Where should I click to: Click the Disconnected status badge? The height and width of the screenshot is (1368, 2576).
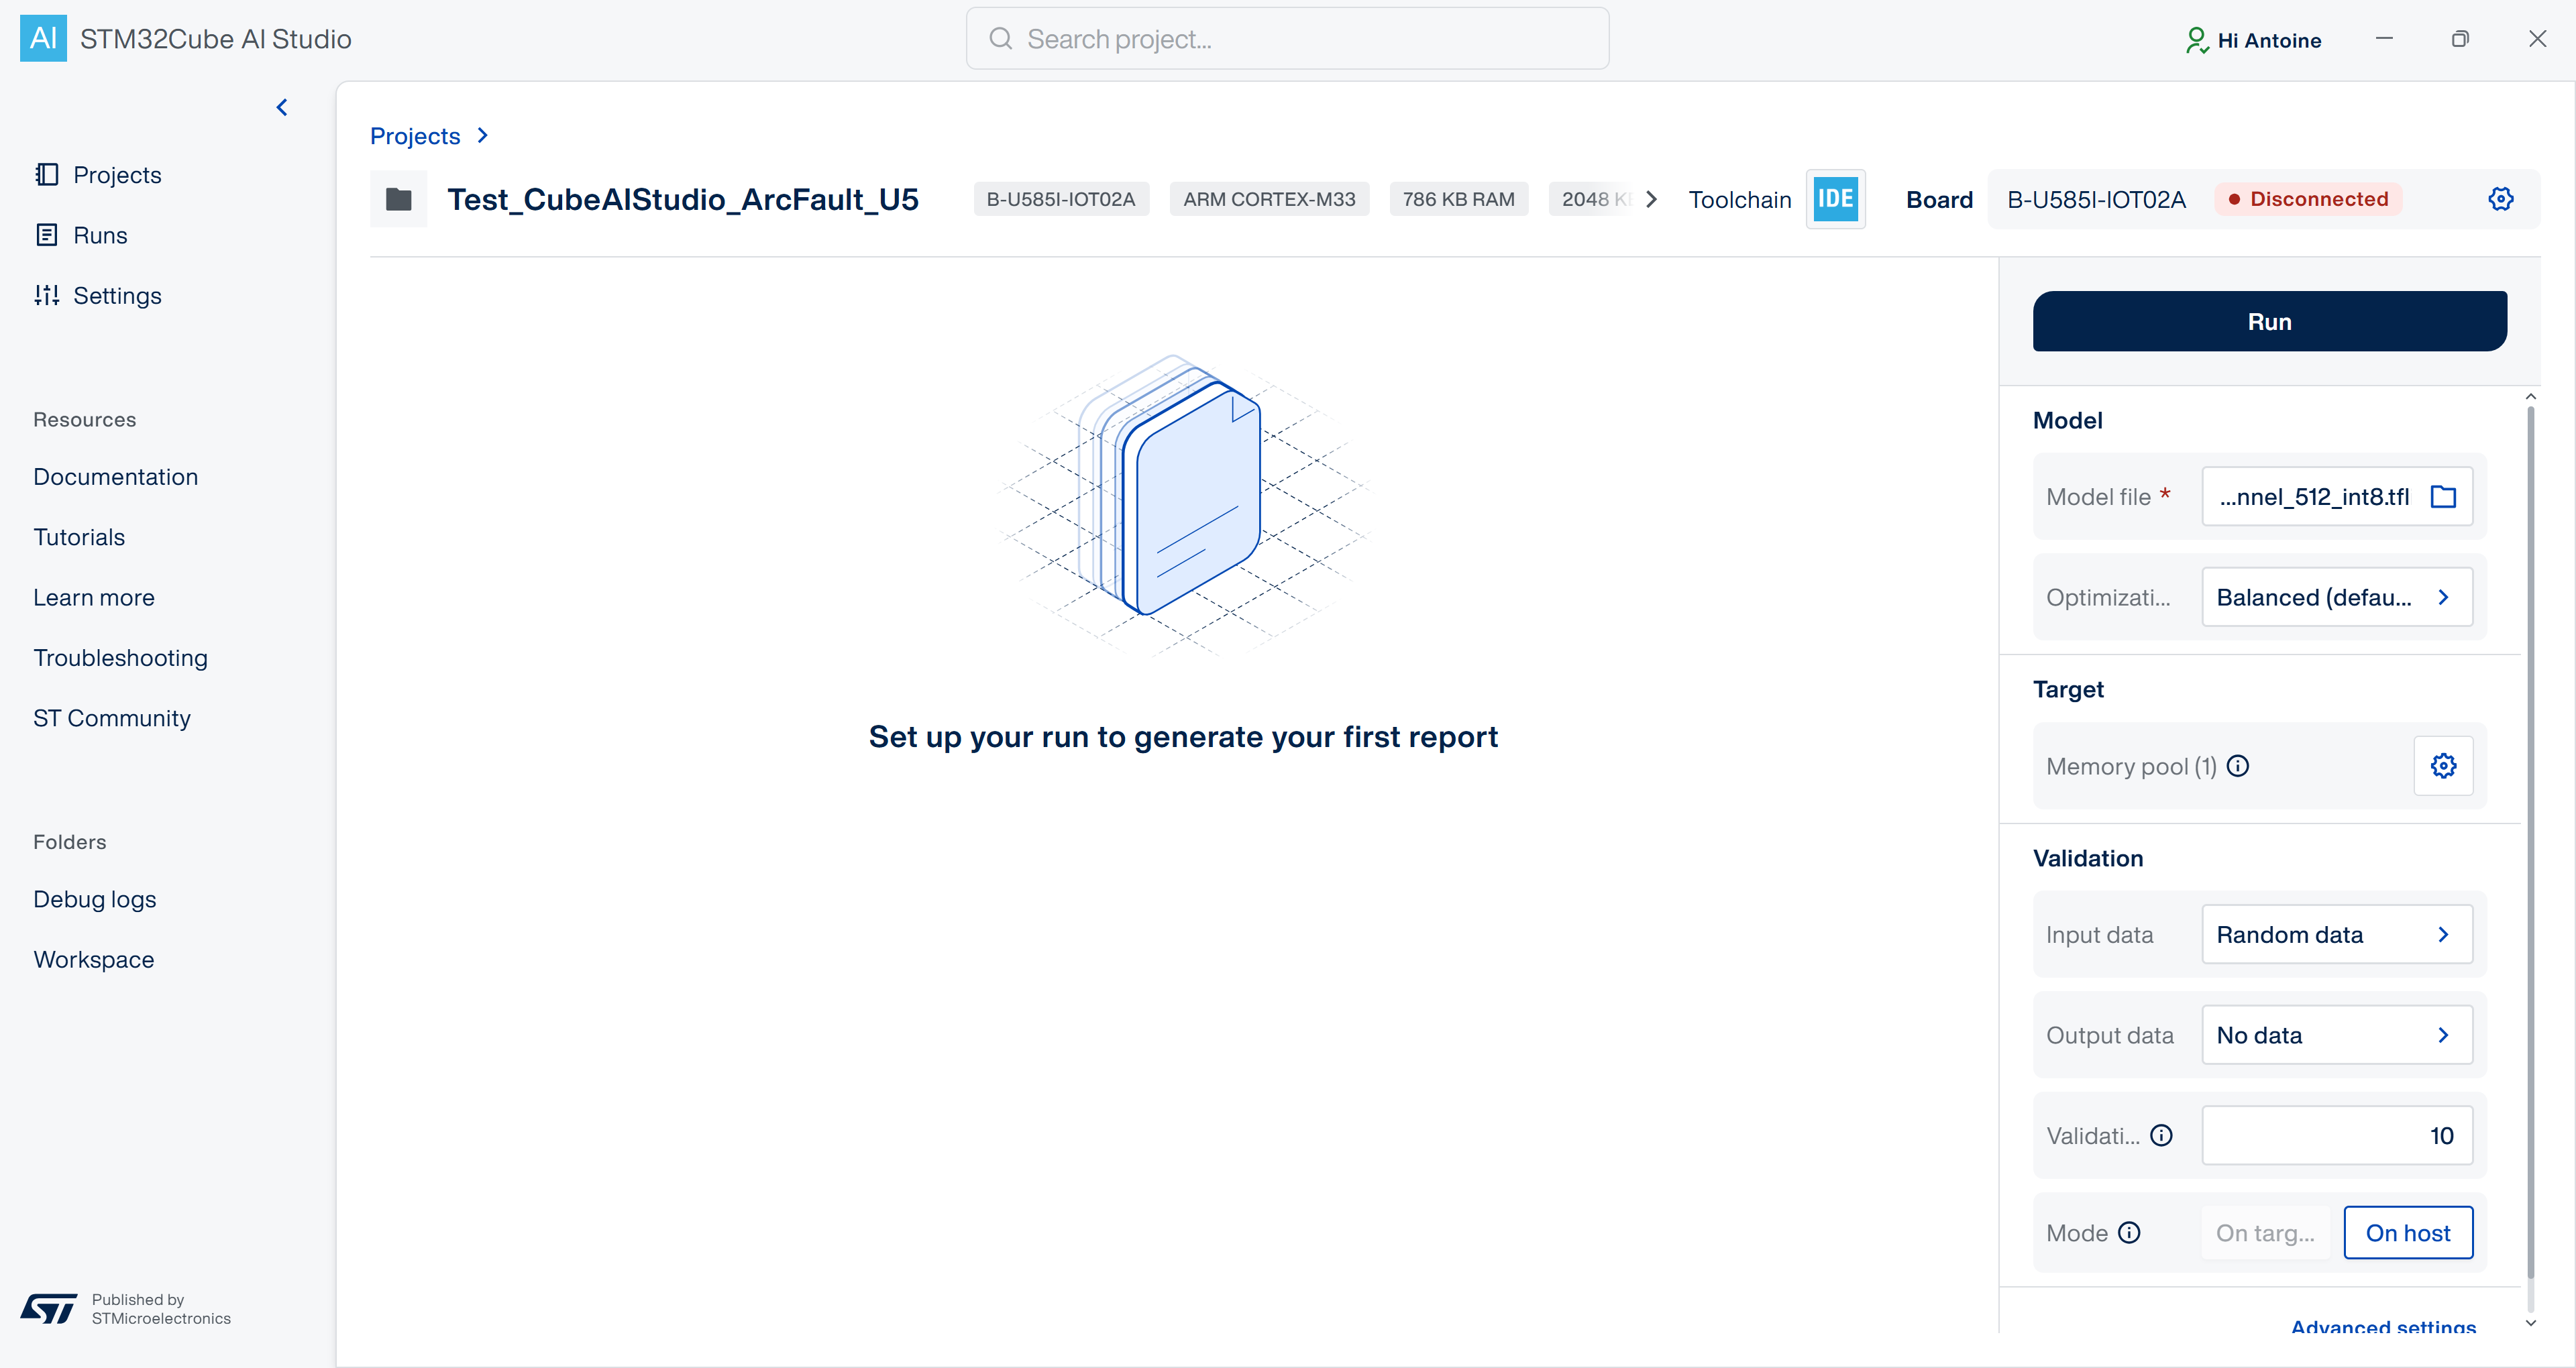tap(2308, 199)
